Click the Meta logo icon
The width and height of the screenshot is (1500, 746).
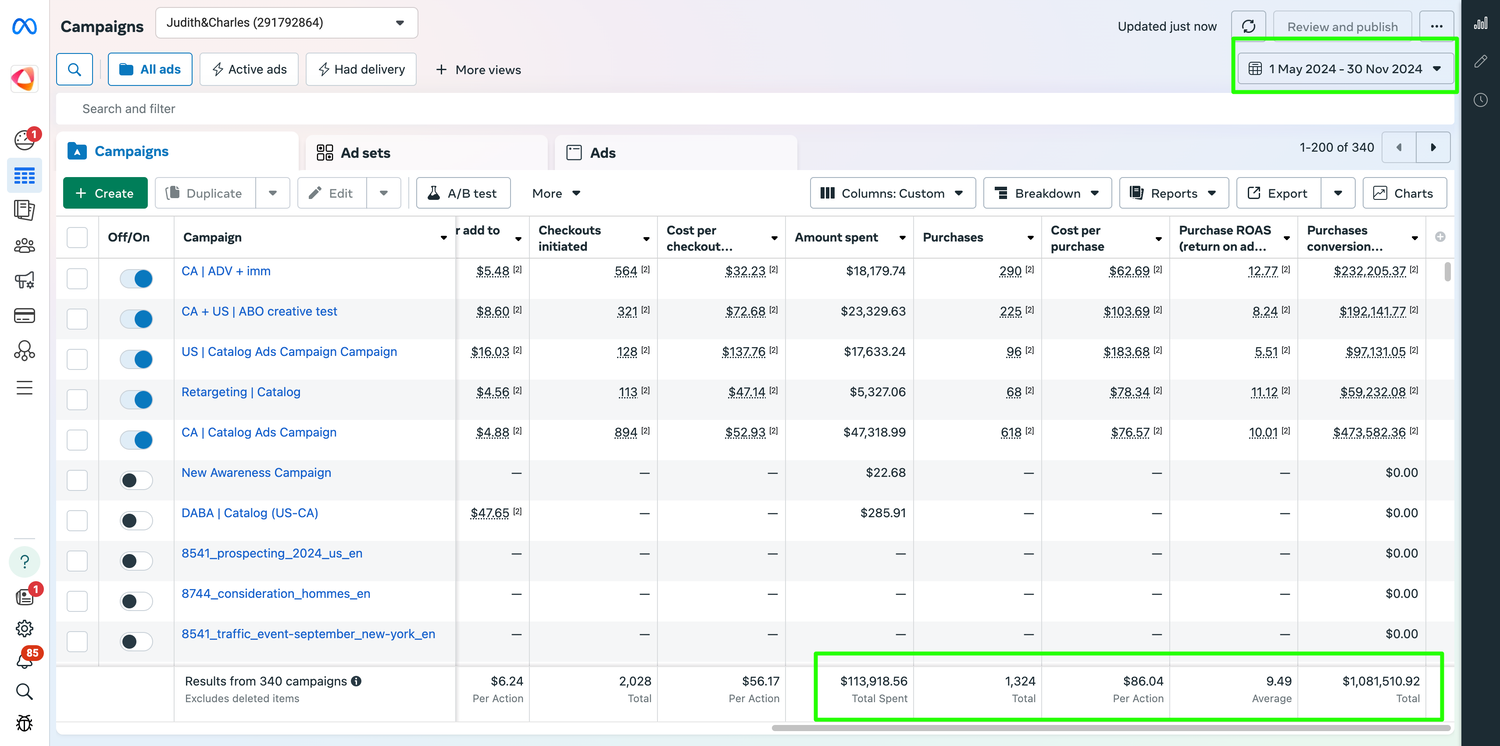(24, 27)
